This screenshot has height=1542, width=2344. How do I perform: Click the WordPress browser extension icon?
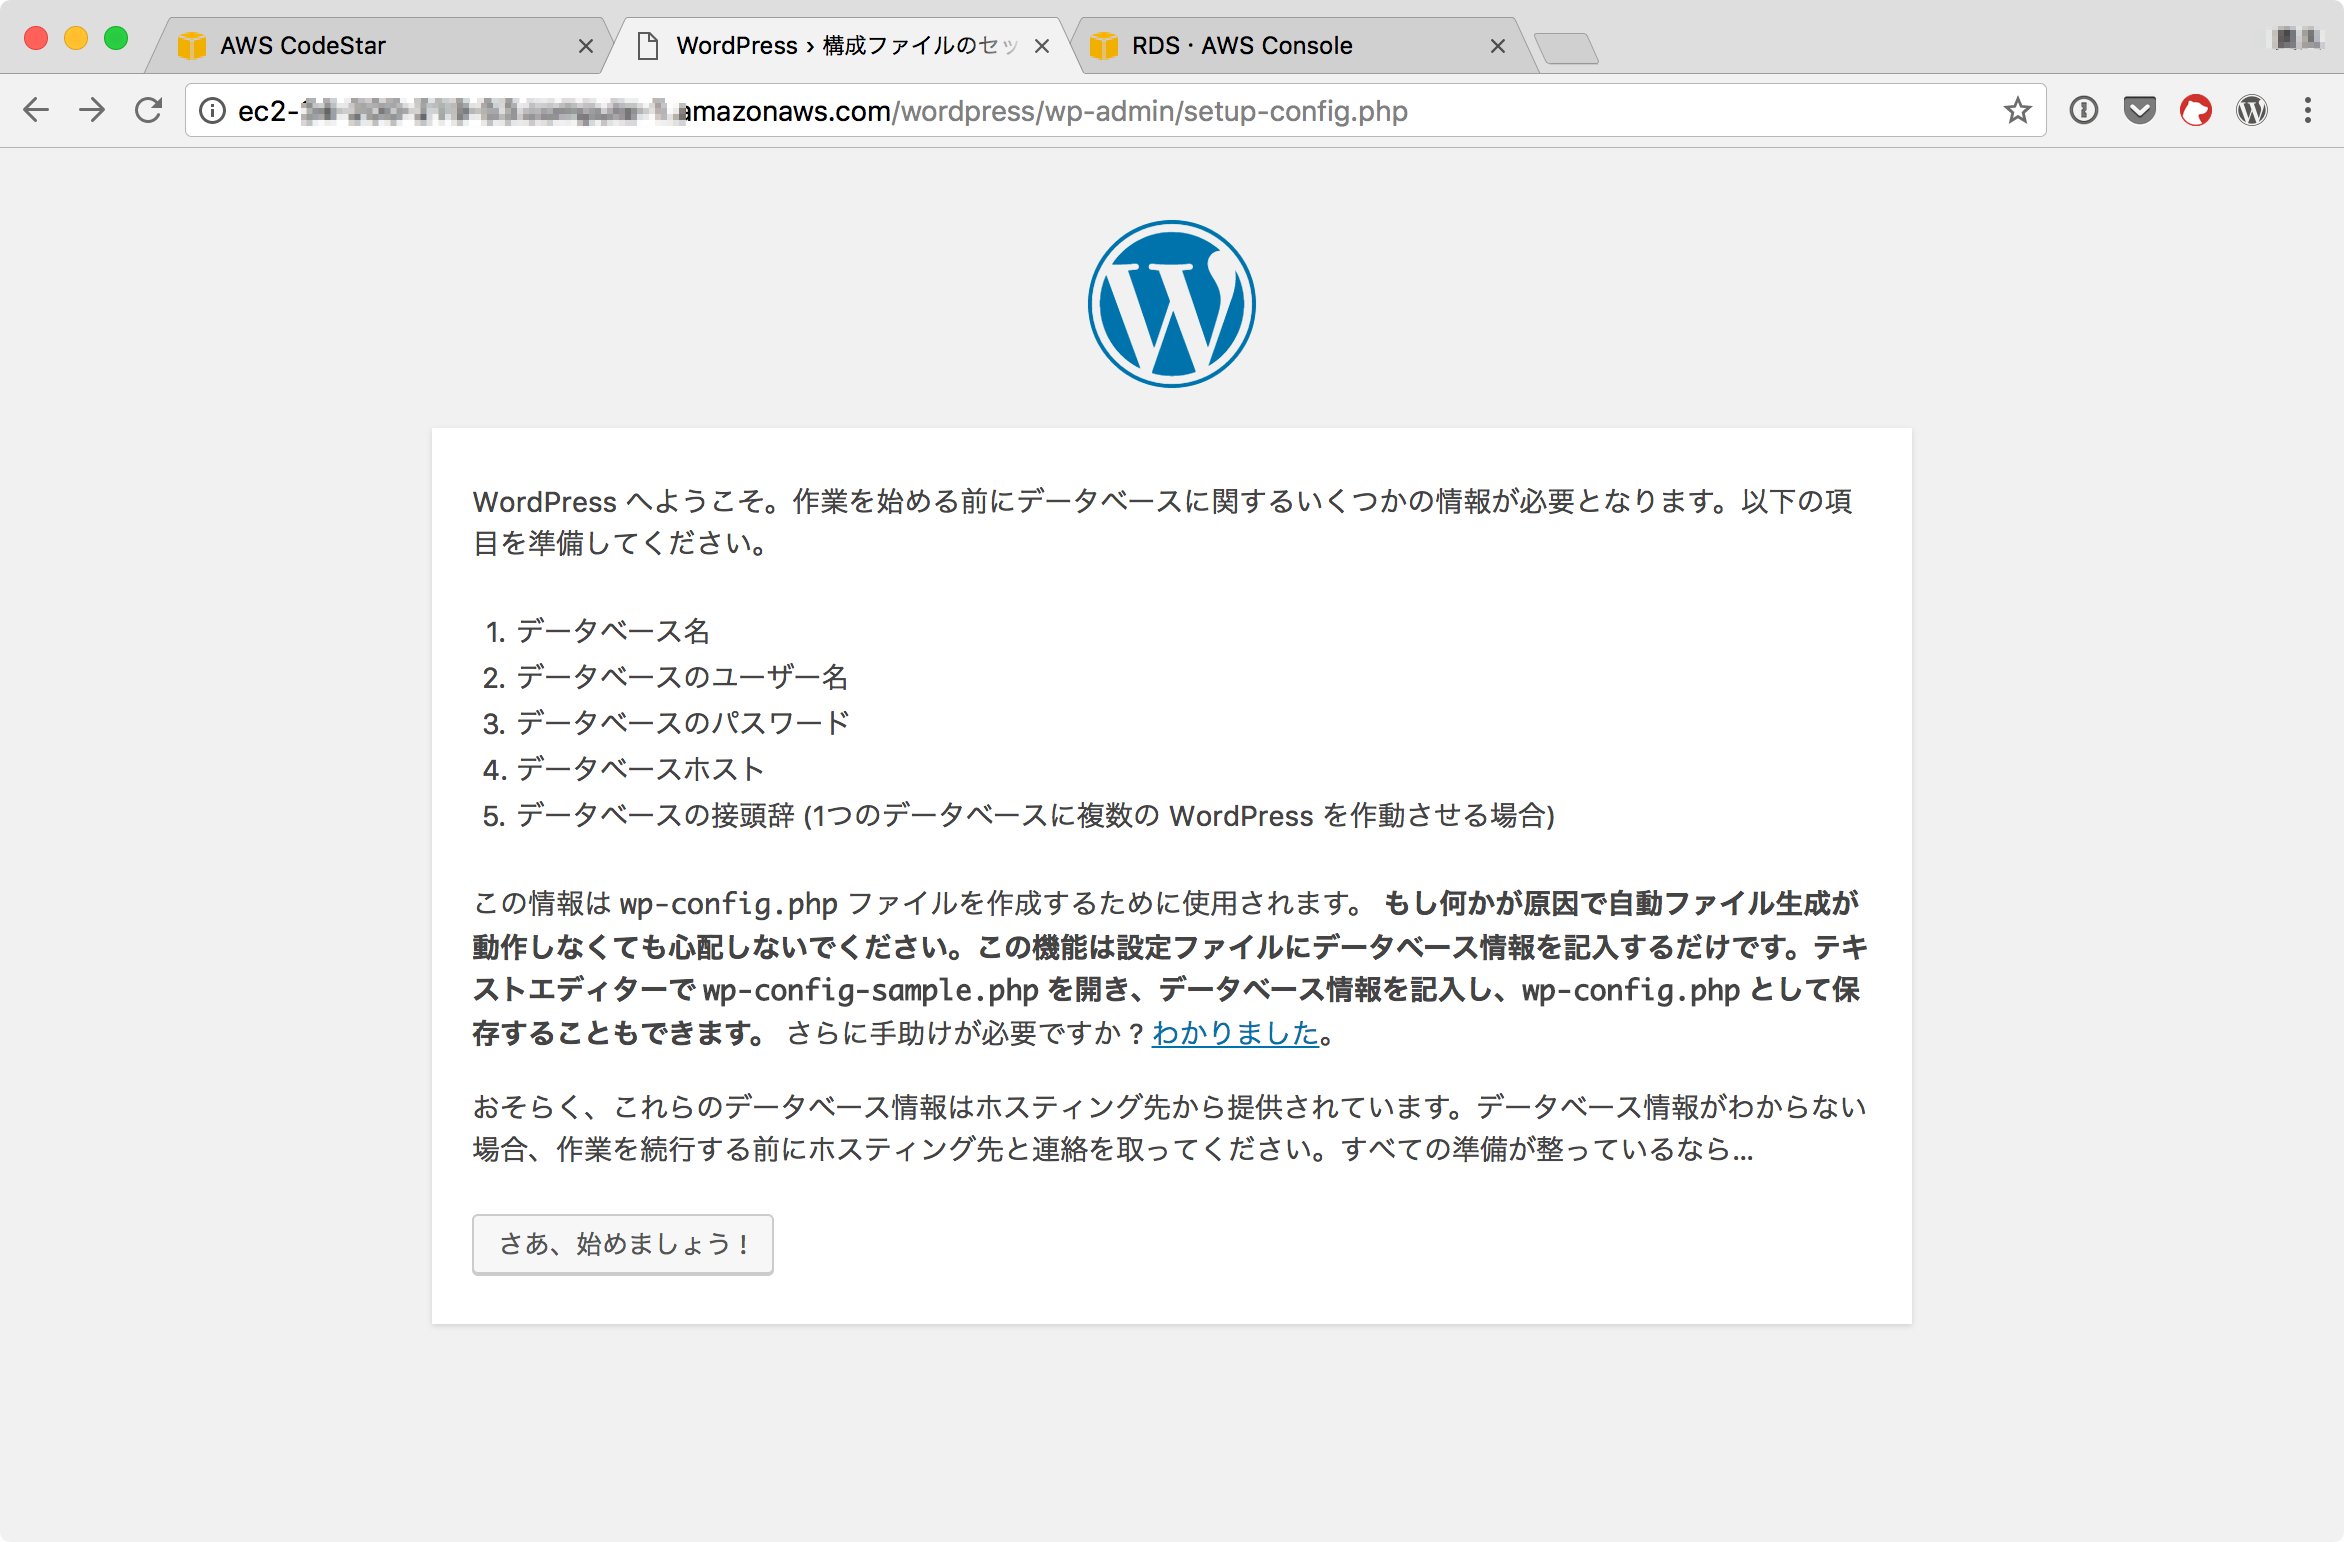[2251, 110]
